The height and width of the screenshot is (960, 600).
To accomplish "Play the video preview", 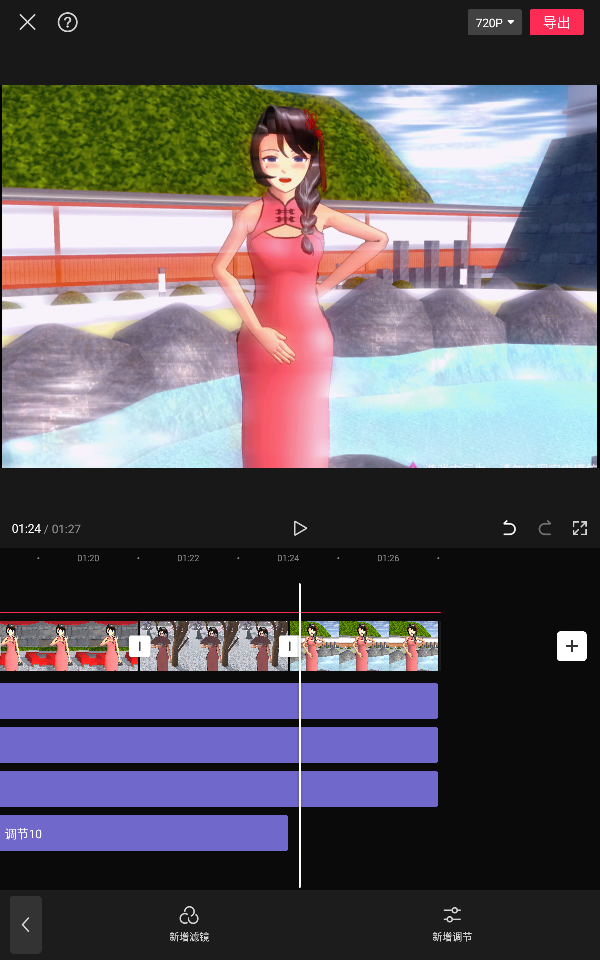I will [299, 528].
